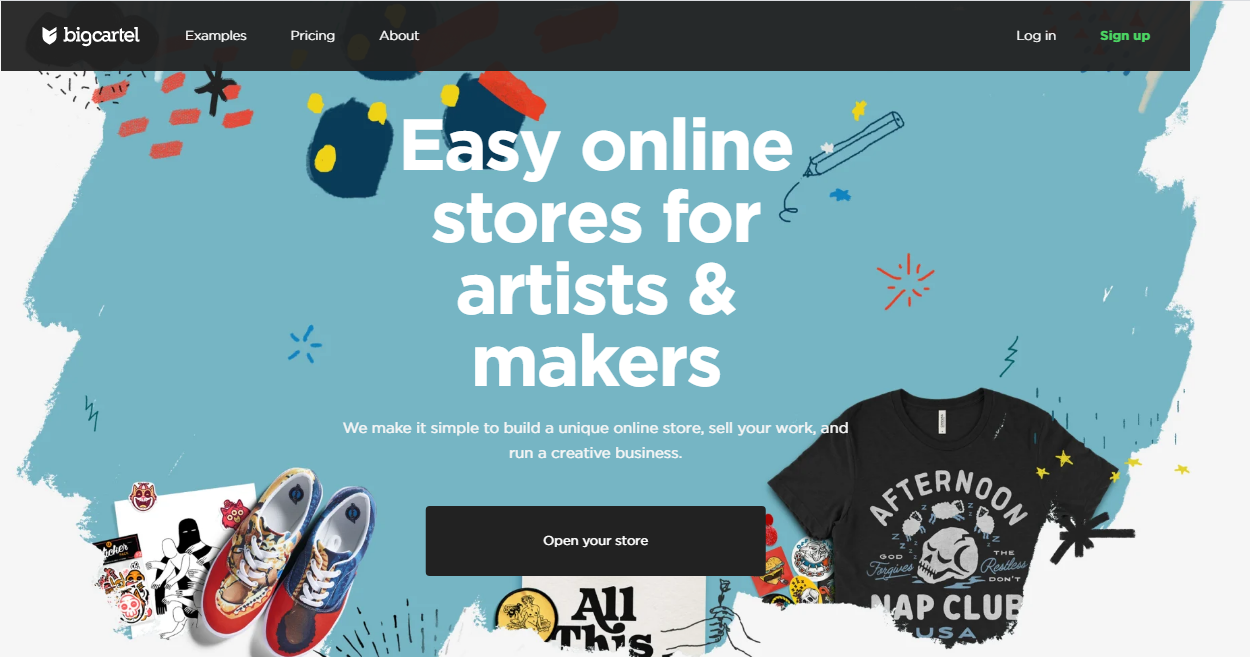Open the About page
The image size is (1250, 657).
[399, 35]
